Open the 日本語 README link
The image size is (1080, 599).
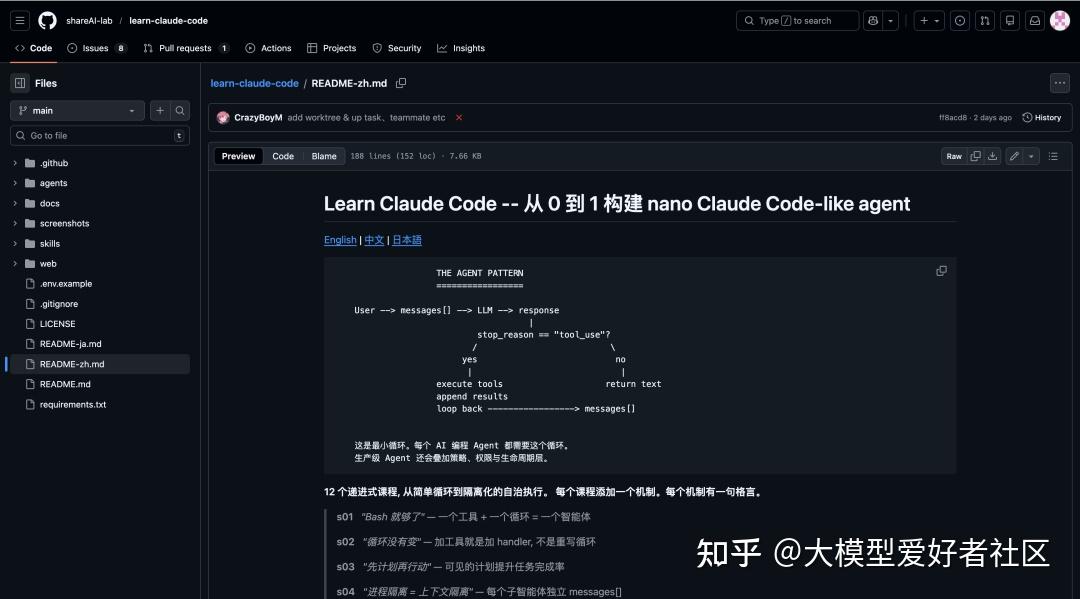coord(407,240)
